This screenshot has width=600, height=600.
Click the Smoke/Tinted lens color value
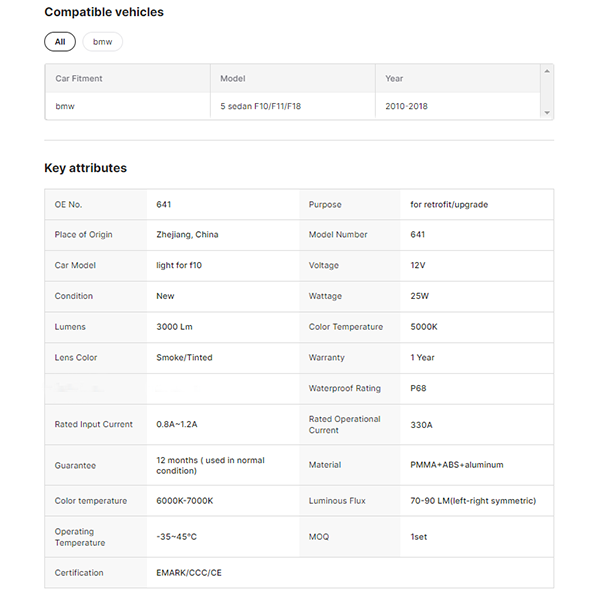[x=184, y=357]
